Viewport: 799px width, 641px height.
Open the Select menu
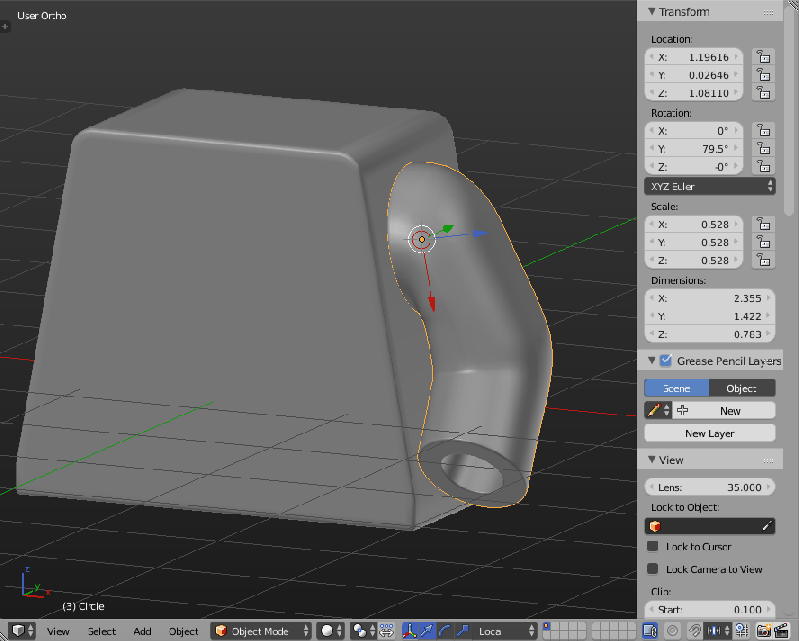(101, 631)
